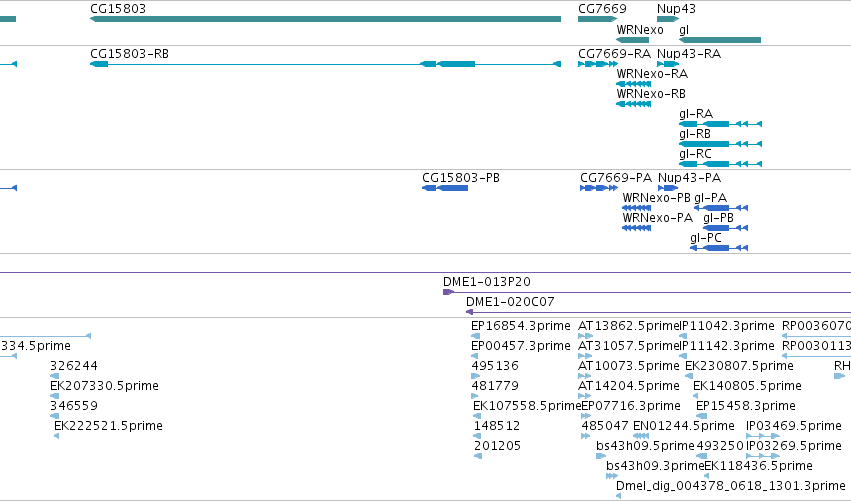Image resolution: width=851 pixels, height=501 pixels.
Task: Click the WRNexo-PB label
Action: [656, 198]
